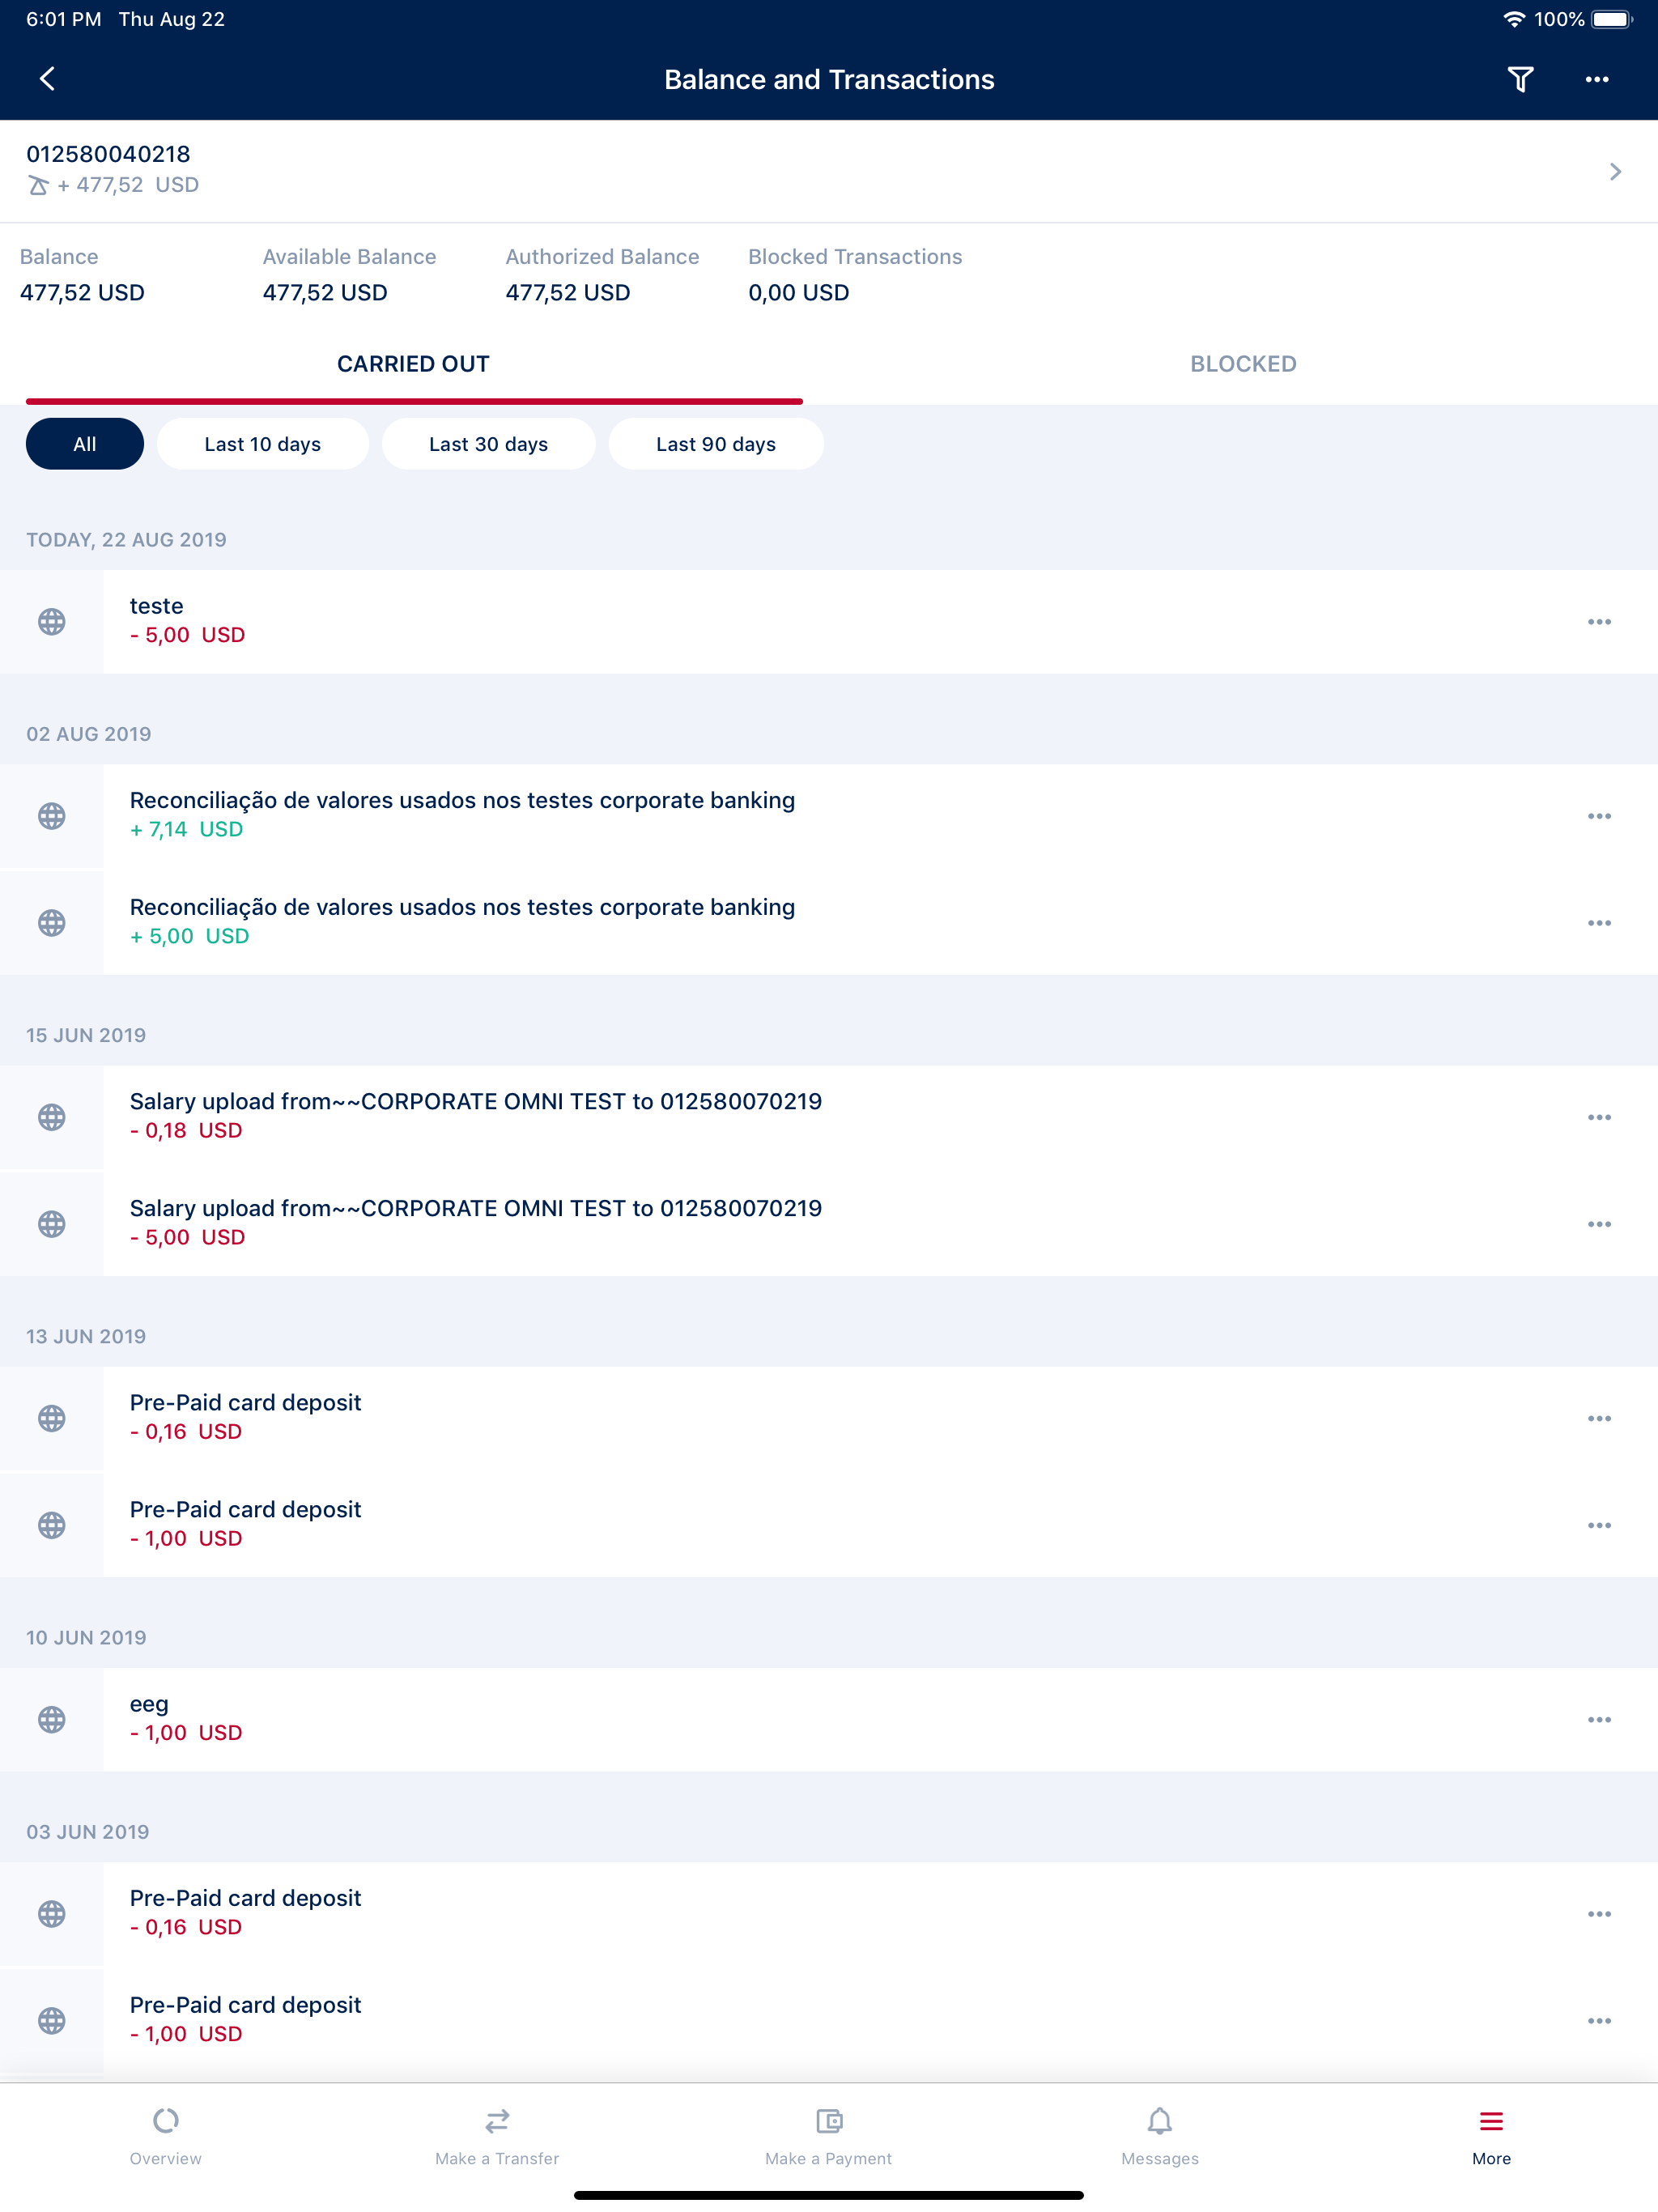The image size is (1658, 2212).
Task: Open options for 13 JUN -1,00 USD deposit
Action: [x=1599, y=1525]
